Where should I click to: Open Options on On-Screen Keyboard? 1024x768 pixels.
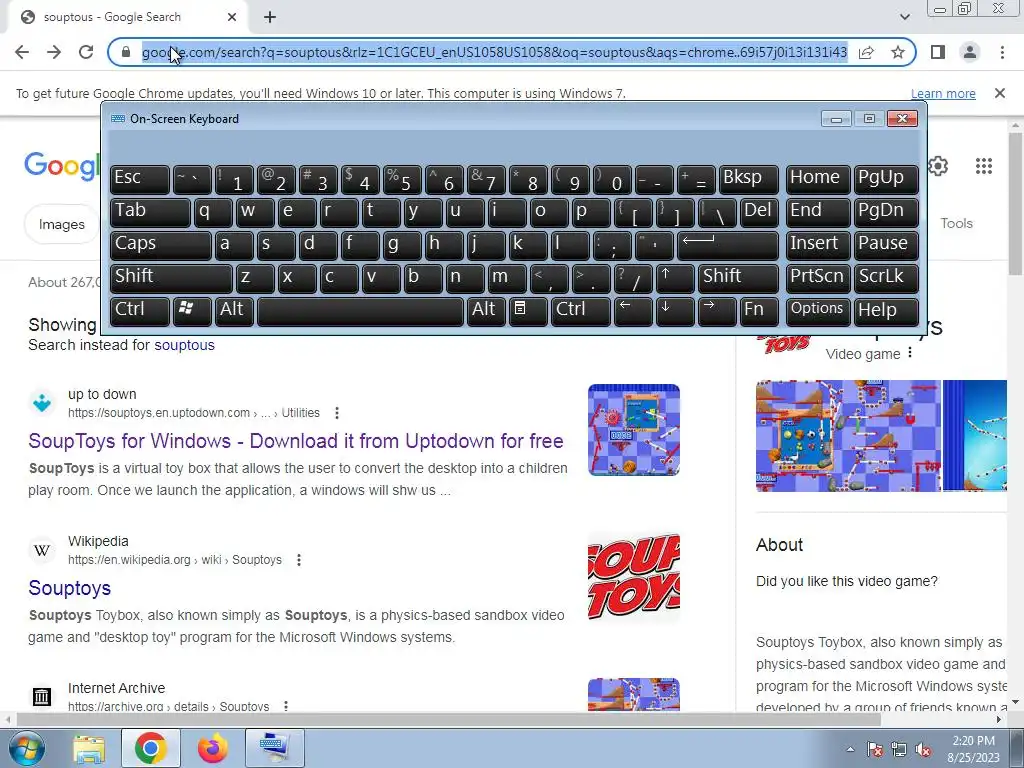click(818, 311)
